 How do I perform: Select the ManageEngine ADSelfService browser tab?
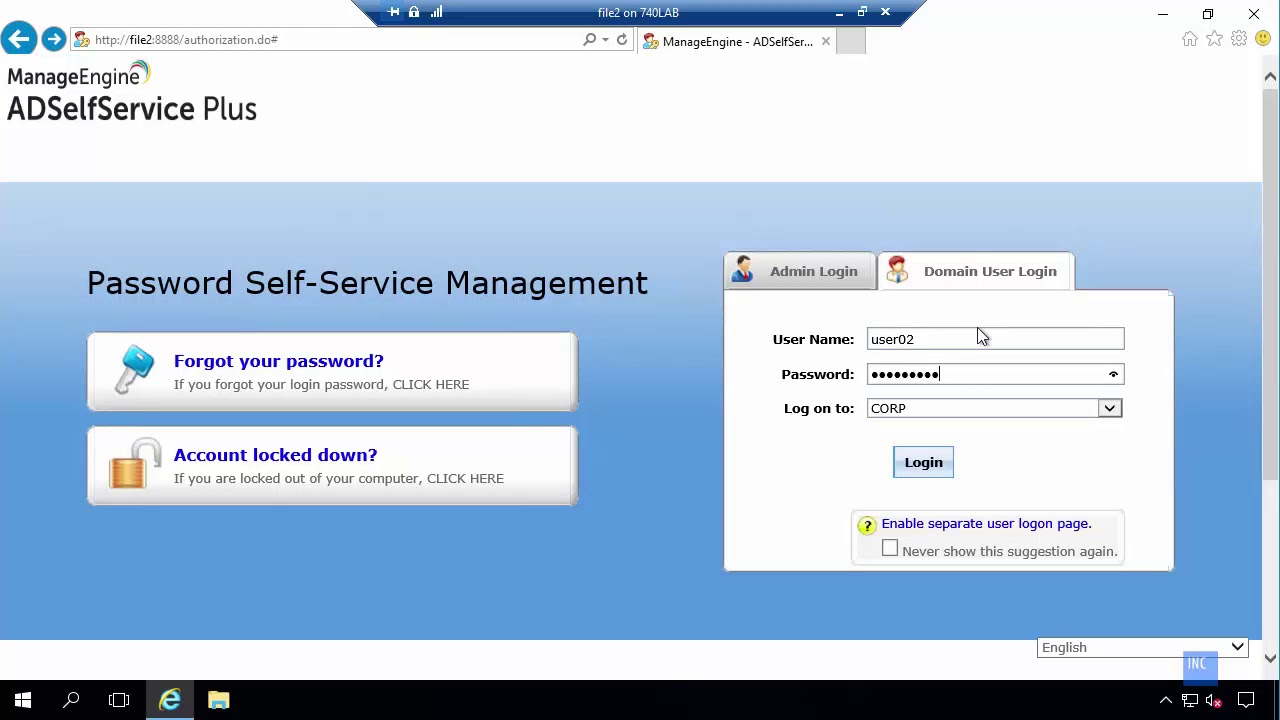click(738, 41)
